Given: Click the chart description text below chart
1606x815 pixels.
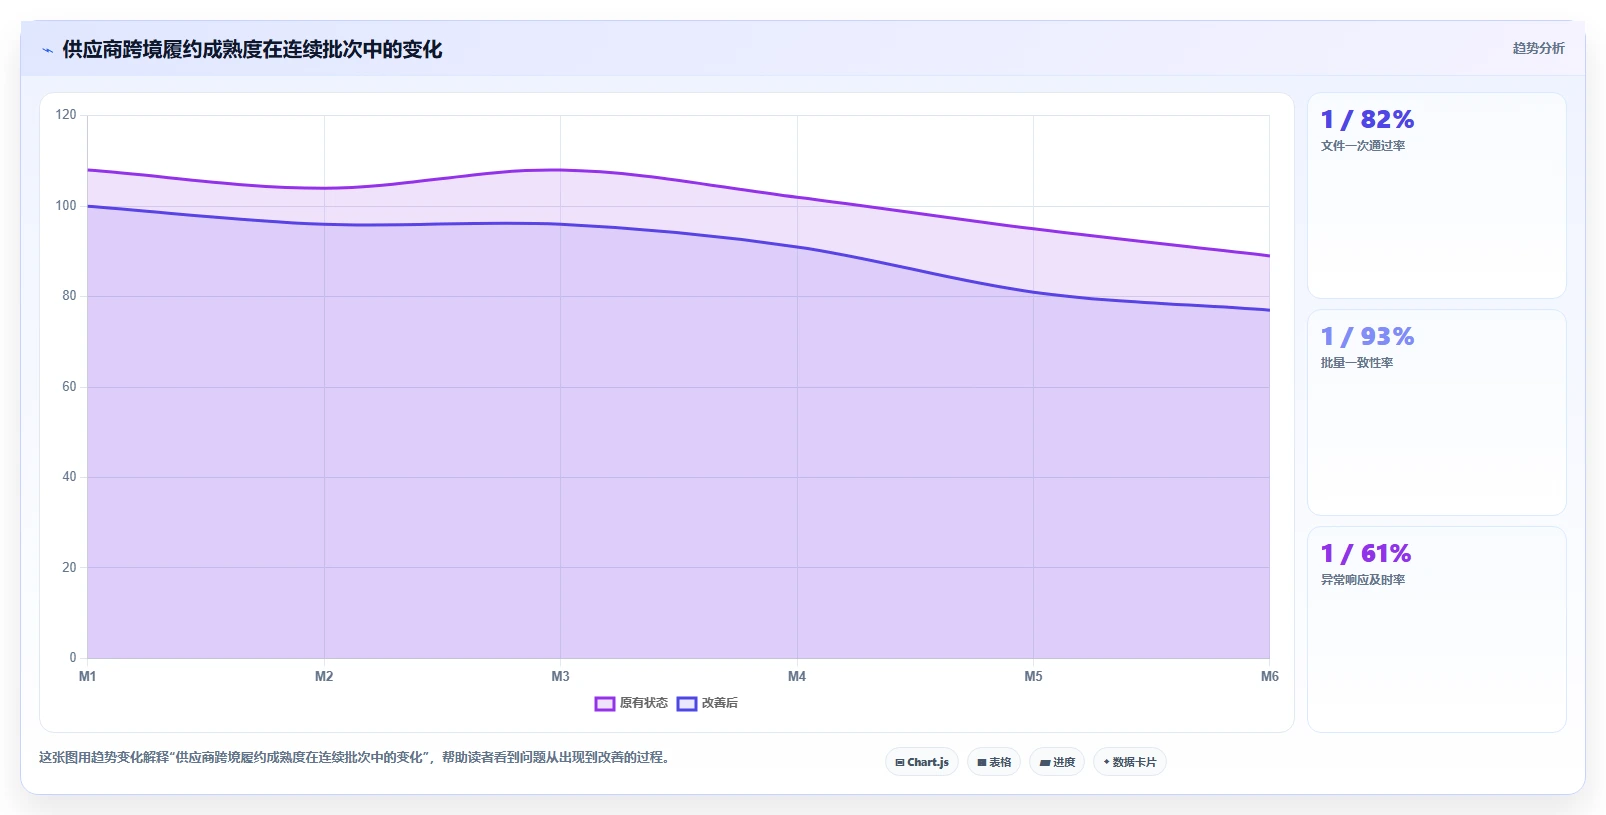Looking at the screenshot, I should pyautogui.click(x=354, y=758).
